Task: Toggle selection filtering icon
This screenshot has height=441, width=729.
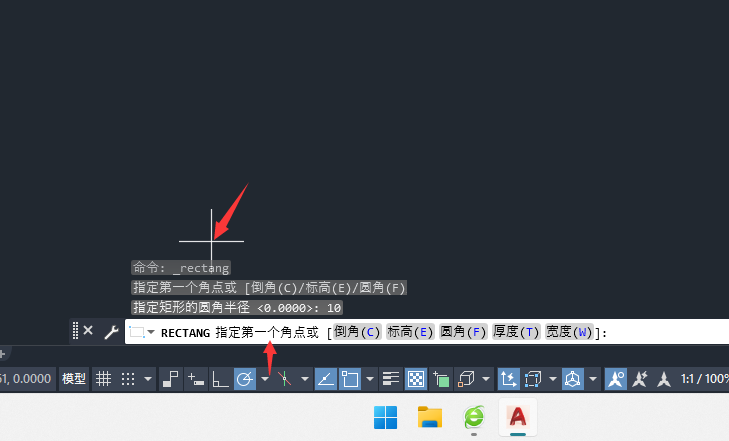Action: pos(533,379)
